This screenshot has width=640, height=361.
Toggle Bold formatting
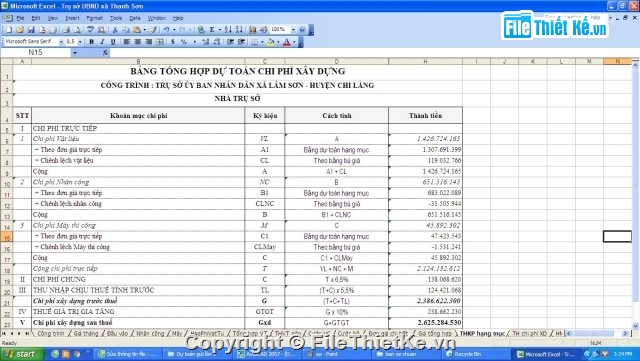(91, 42)
